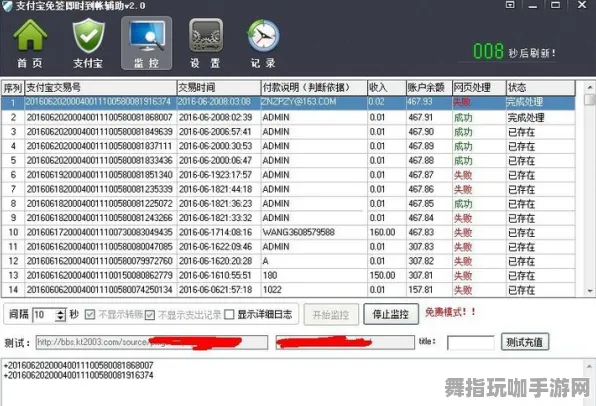Sort by 付款说明（判断依据）column header
Image resolution: width=596 pixels, height=406 pixels.
(x=314, y=88)
